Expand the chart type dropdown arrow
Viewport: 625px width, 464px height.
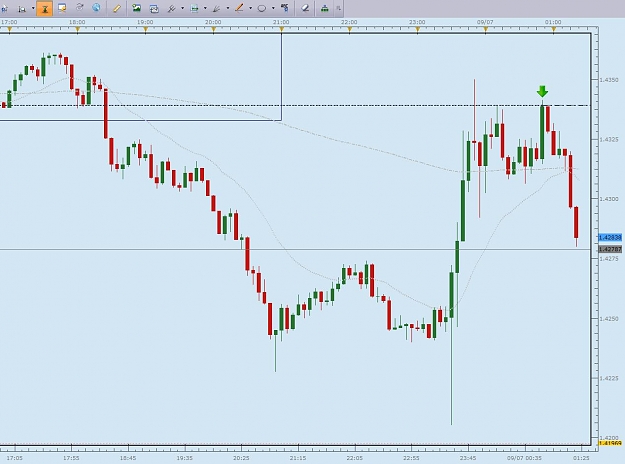click(x=33, y=8)
